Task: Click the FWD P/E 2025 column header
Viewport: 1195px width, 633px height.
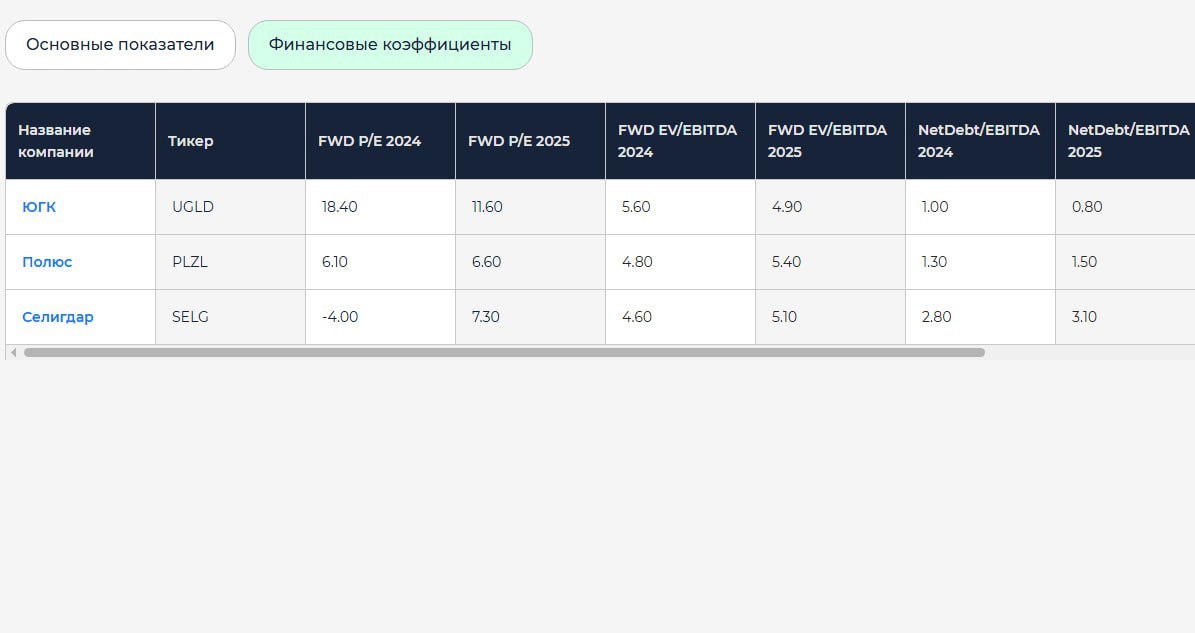Action: 530,141
